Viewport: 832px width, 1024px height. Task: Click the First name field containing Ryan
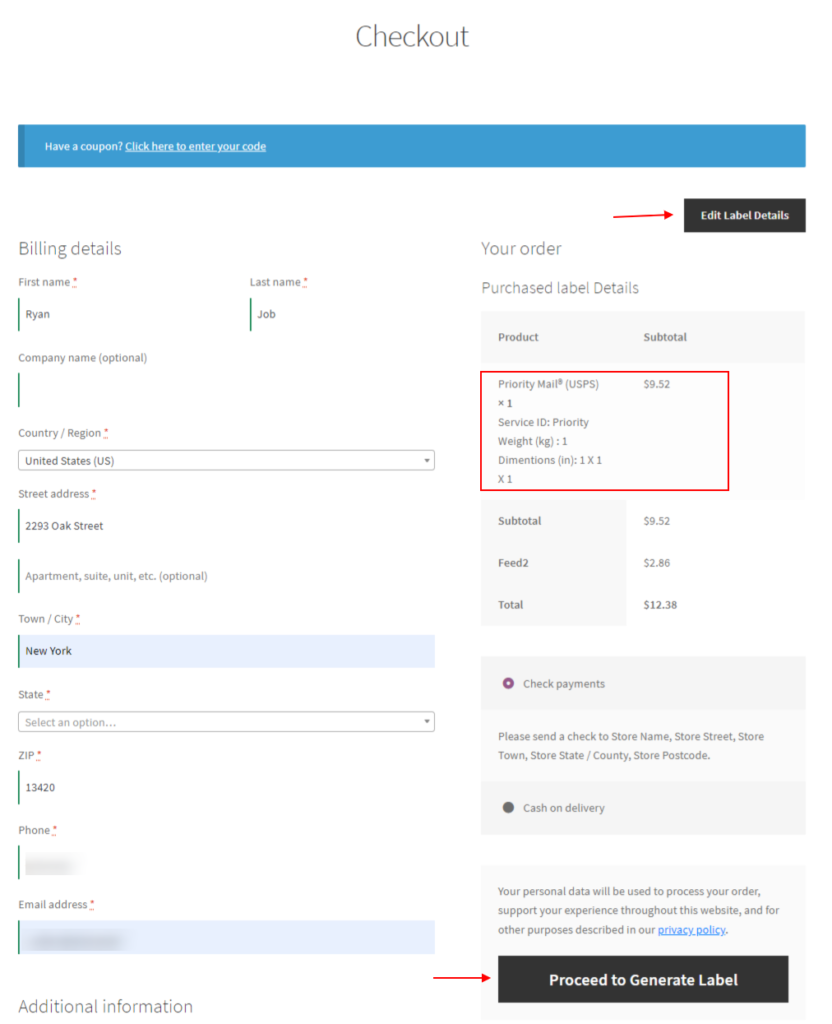click(x=120, y=314)
